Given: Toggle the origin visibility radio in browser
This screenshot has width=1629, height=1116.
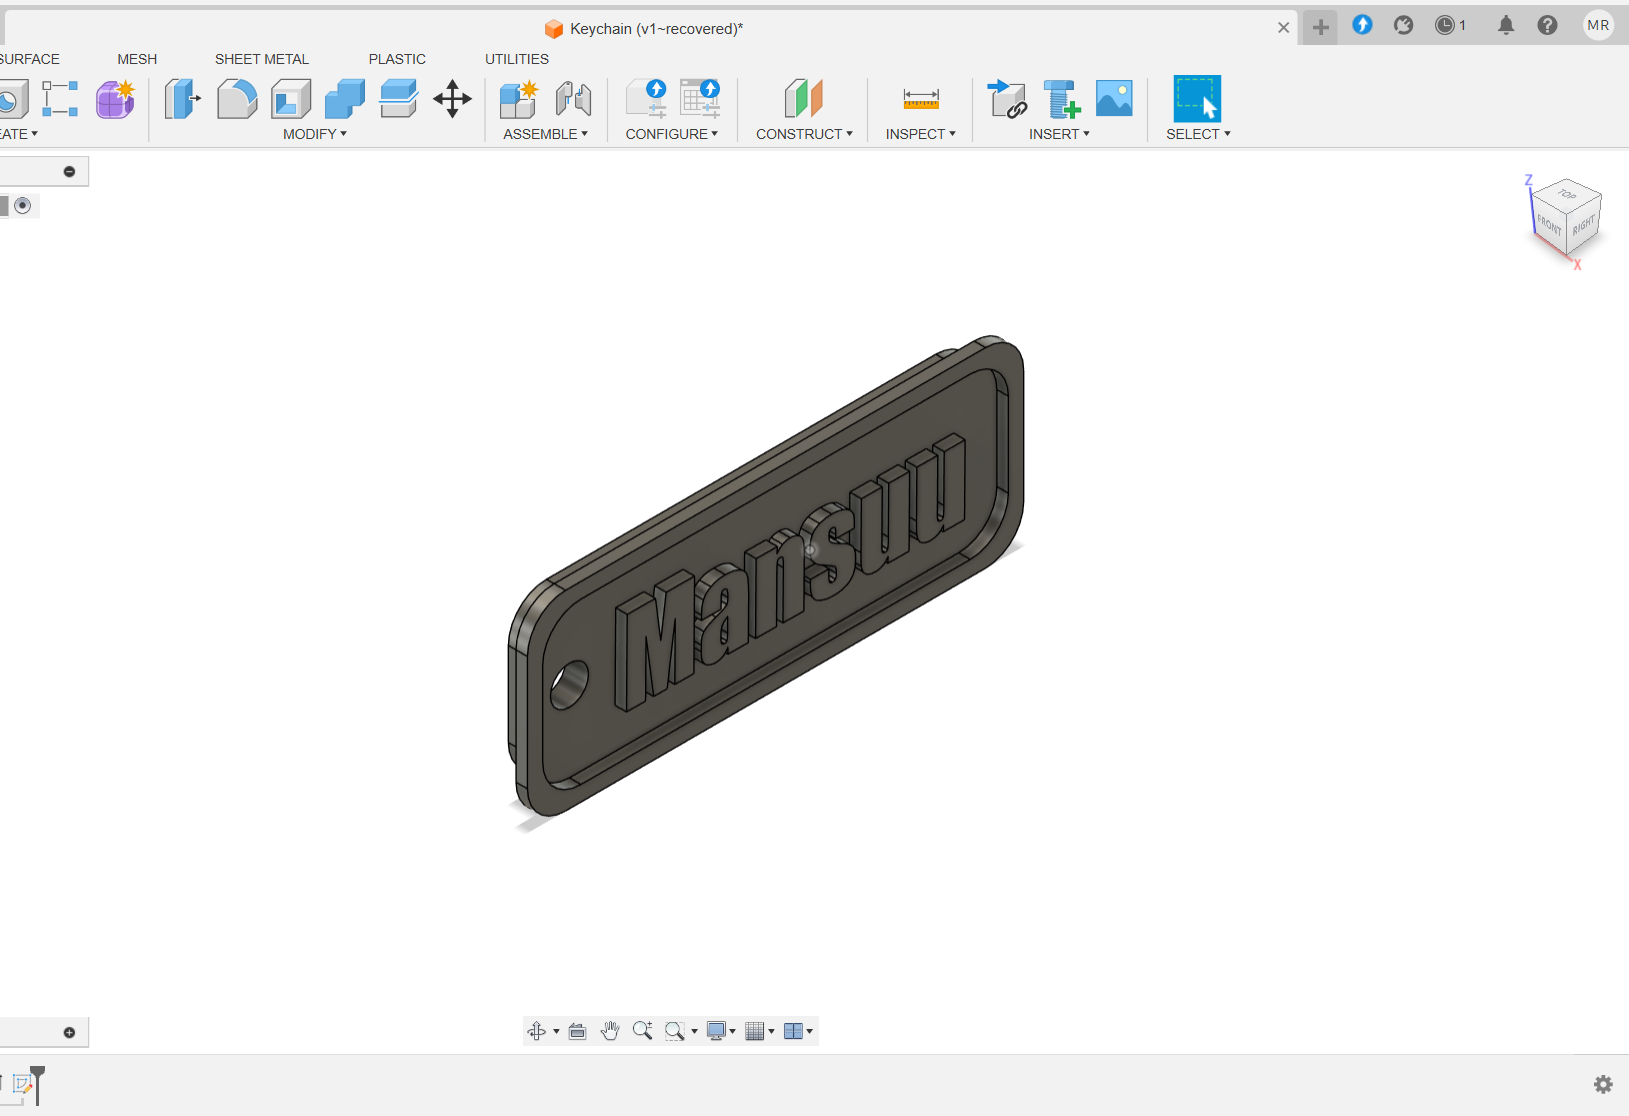Looking at the screenshot, I should pos(23,205).
